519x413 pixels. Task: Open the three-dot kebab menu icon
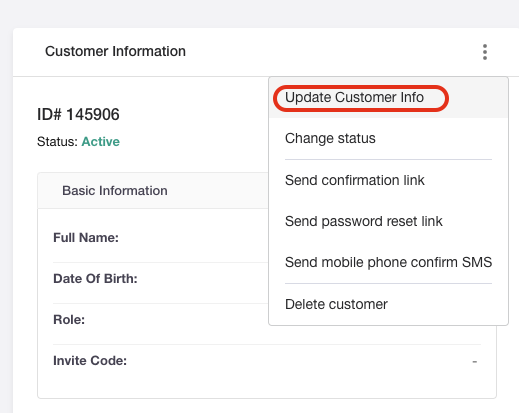485,52
